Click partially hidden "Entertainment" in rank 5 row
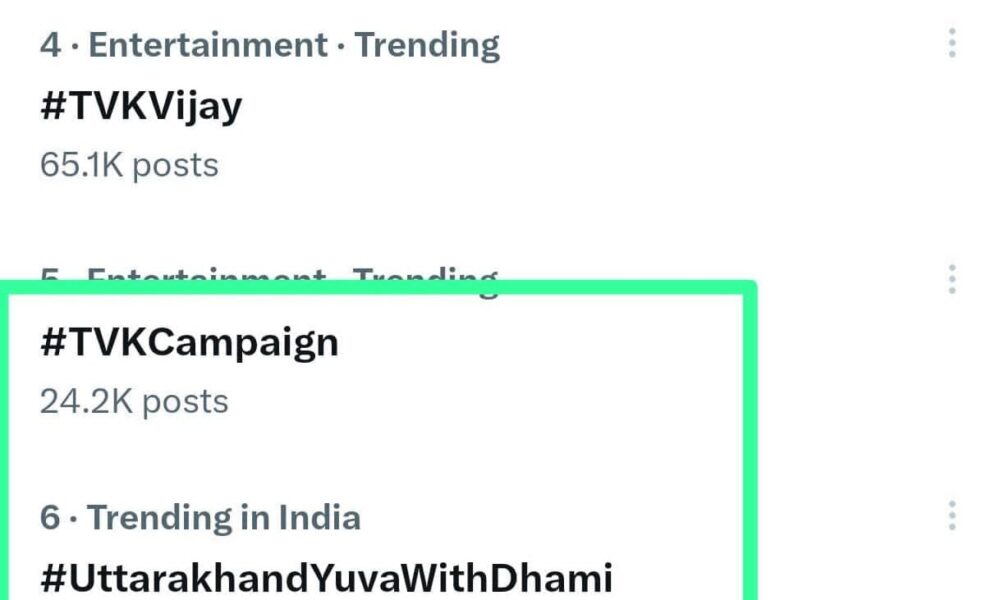The width and height of the screenshot is (1000, 600). (x=206, y=277)
